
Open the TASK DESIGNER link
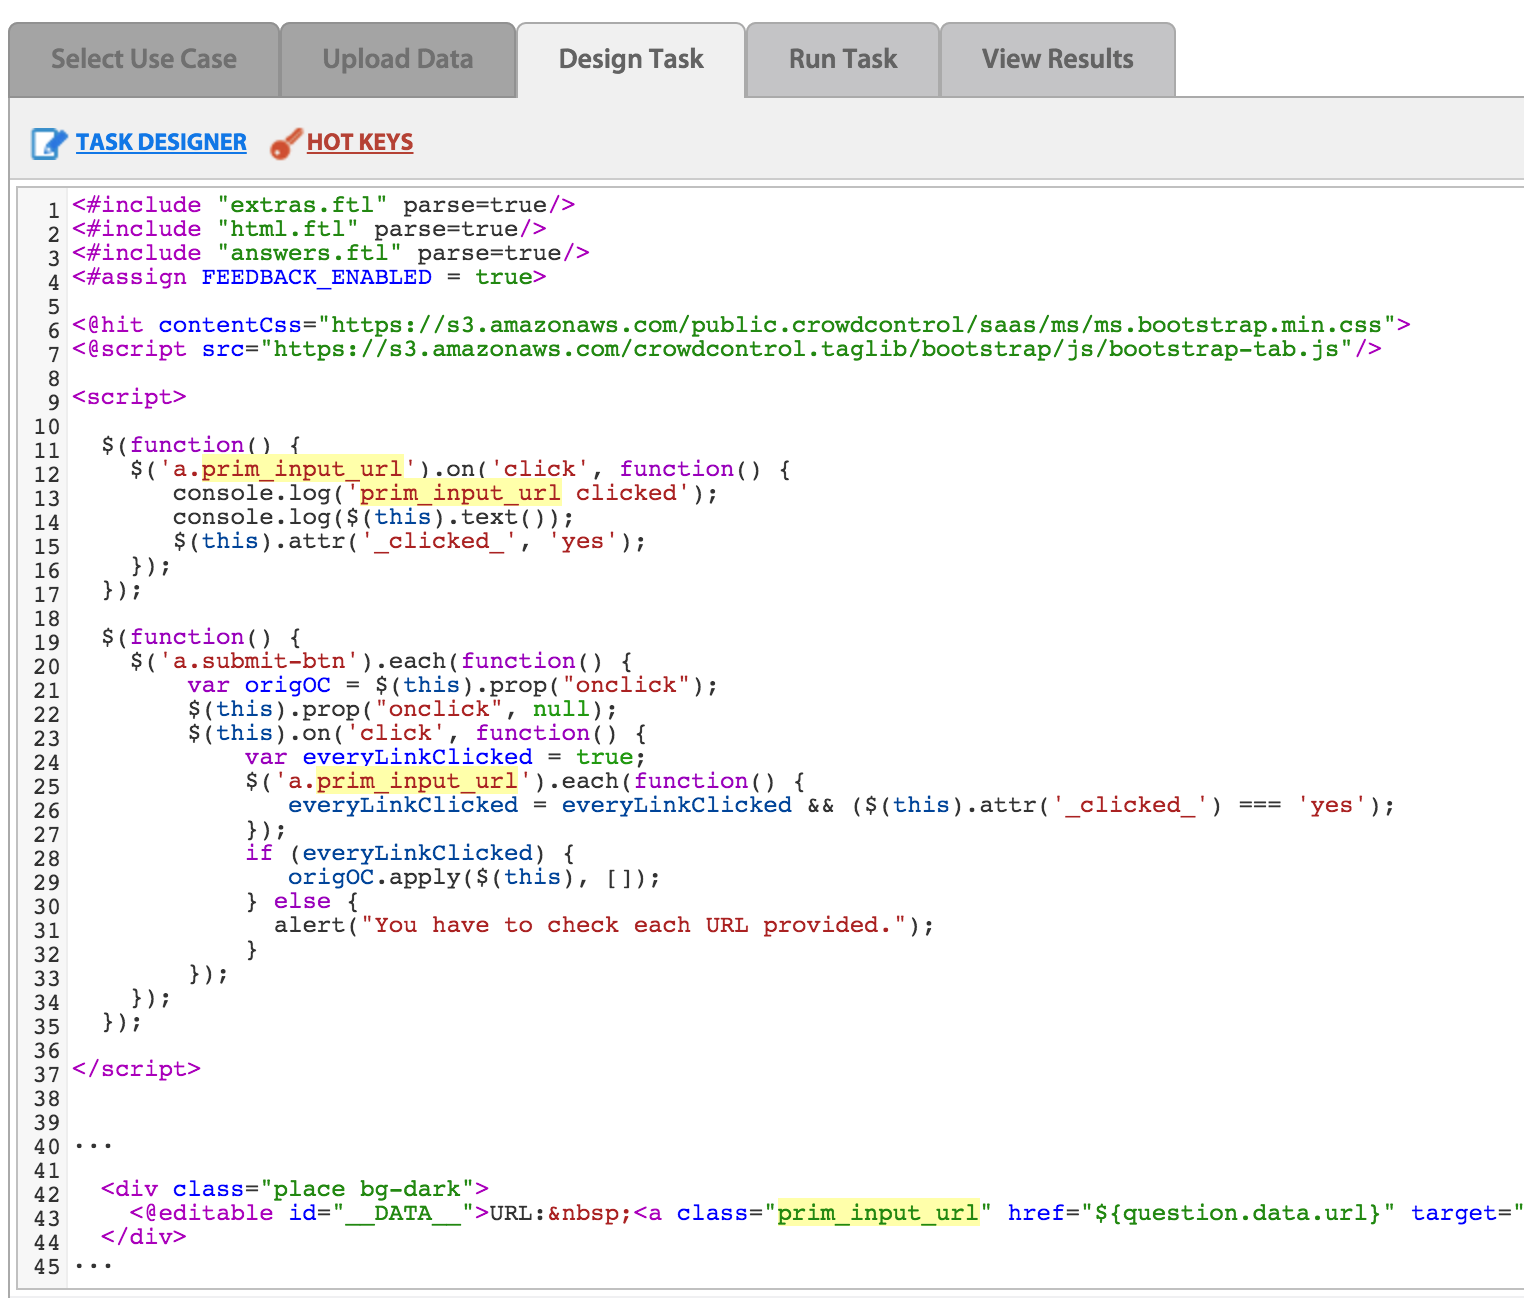[161, 142]
